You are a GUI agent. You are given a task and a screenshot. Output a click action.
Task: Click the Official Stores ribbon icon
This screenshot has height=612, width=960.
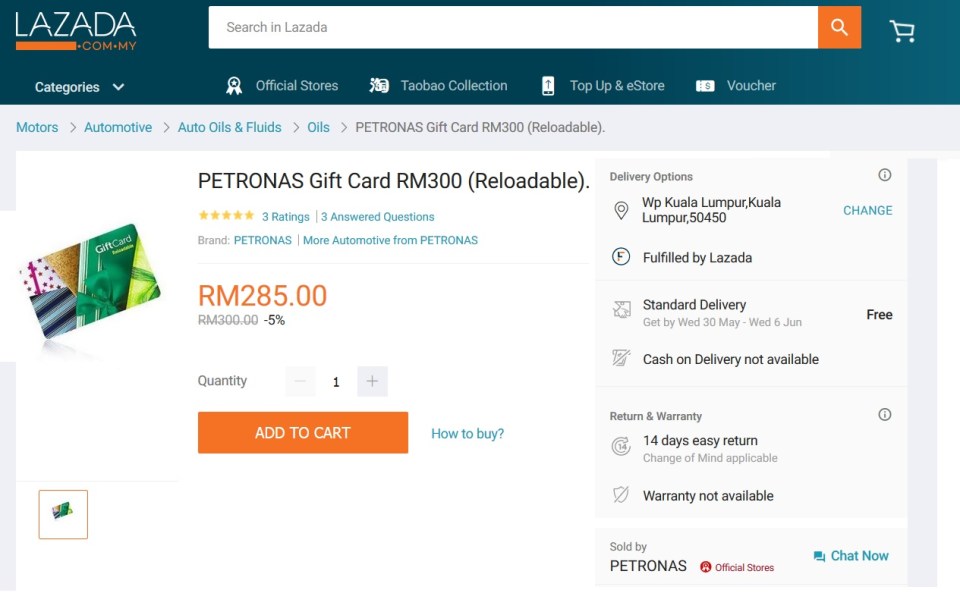tap(234, 86)
